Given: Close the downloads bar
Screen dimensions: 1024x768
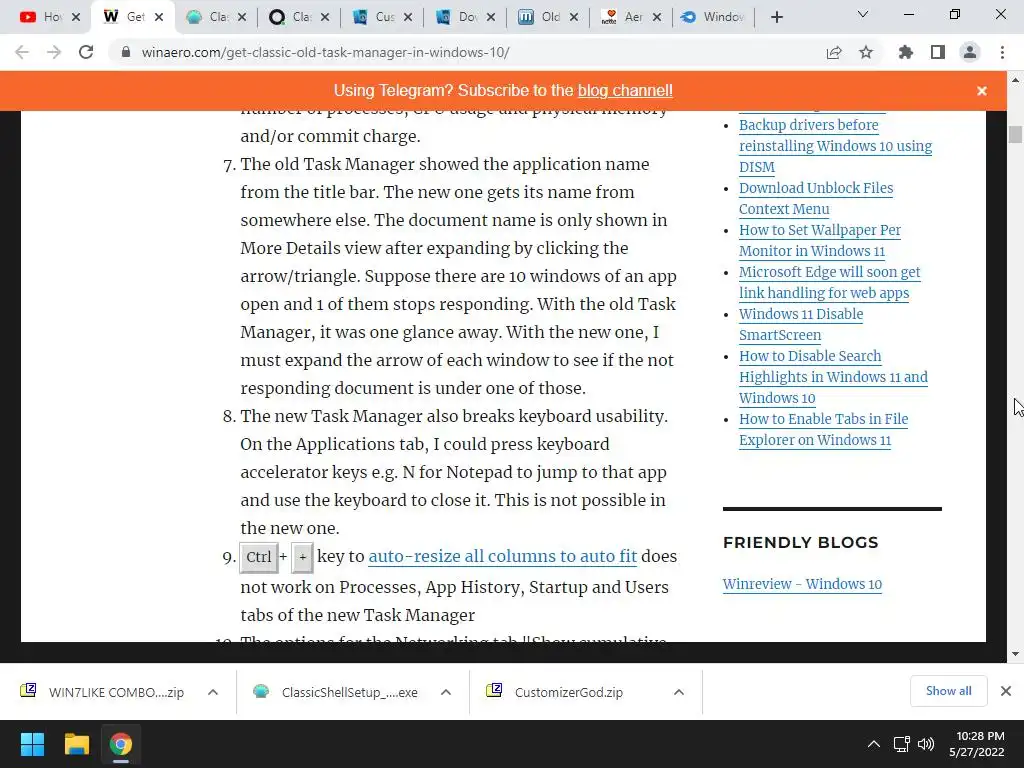Looking at the screenshot, I should (x=1006, y=691).
